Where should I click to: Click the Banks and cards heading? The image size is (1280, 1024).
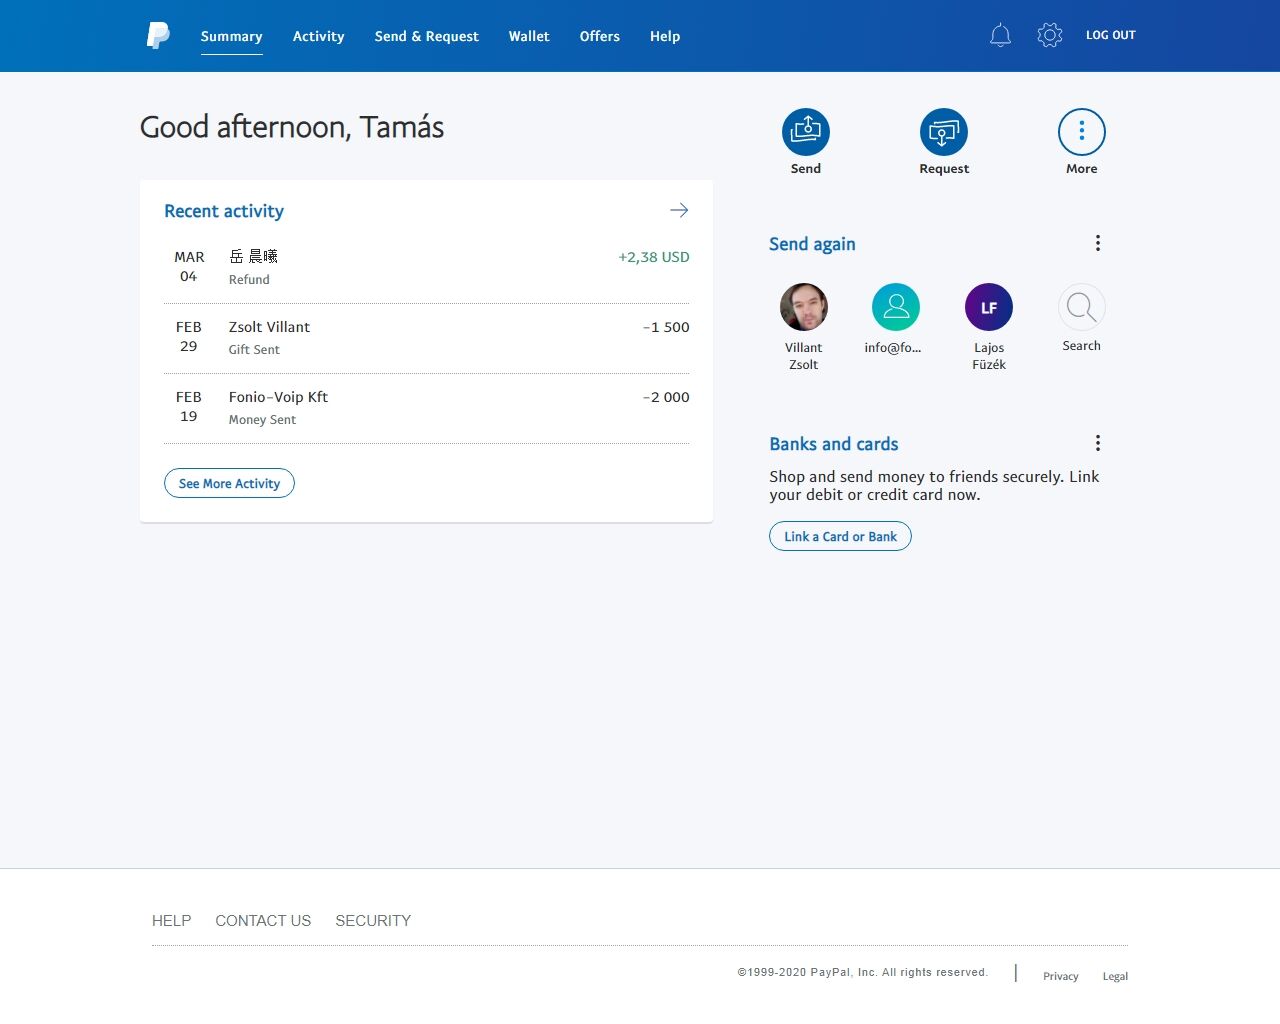click(x=834, y=444)
